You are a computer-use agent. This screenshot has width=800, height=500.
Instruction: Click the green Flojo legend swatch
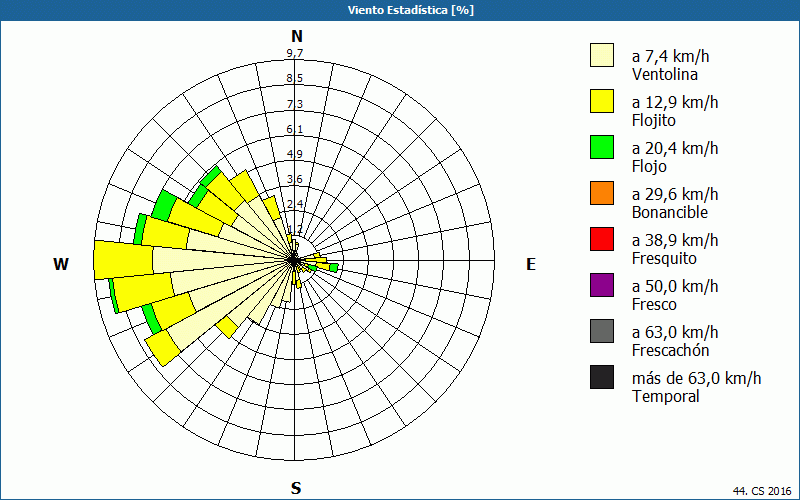pyautogui.click(x=601, y=147)
